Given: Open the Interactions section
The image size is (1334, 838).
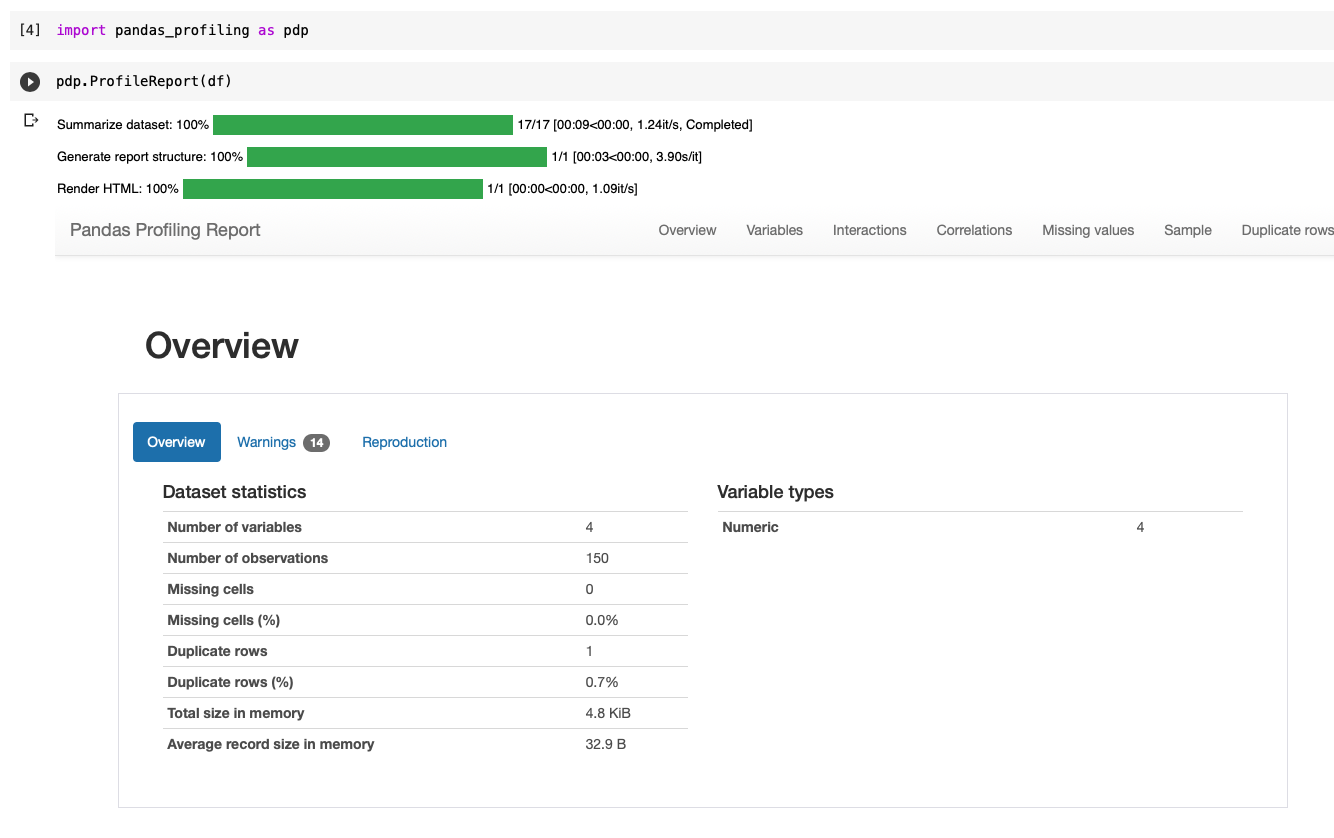Looking at the screenshot, I should click(868, 230).
